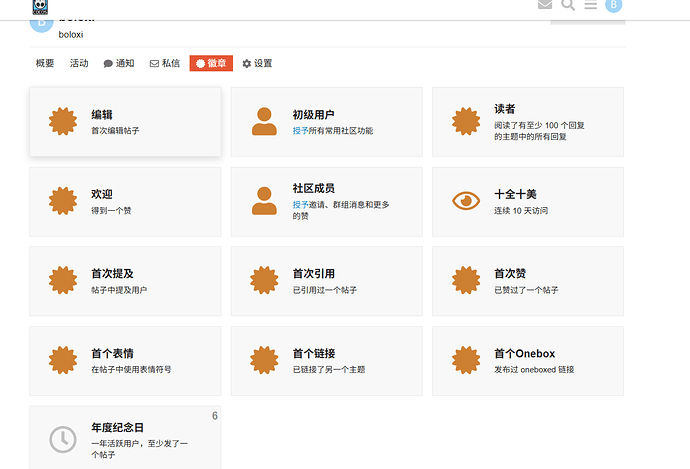Open the 首次提及 badge title
This screenshot has height=469, width=690.
(113, 274)
